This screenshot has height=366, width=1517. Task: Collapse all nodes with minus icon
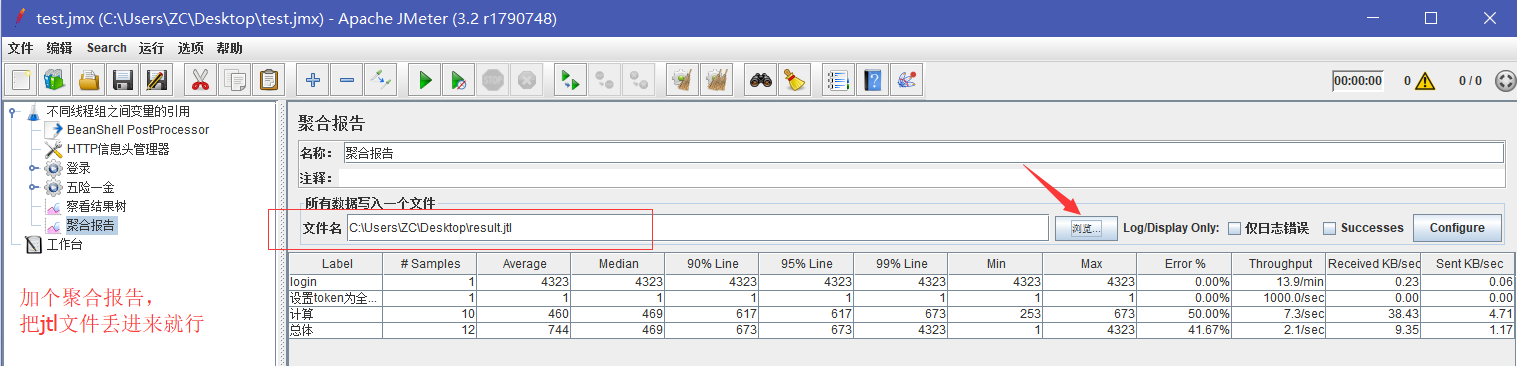pos(347,80)
